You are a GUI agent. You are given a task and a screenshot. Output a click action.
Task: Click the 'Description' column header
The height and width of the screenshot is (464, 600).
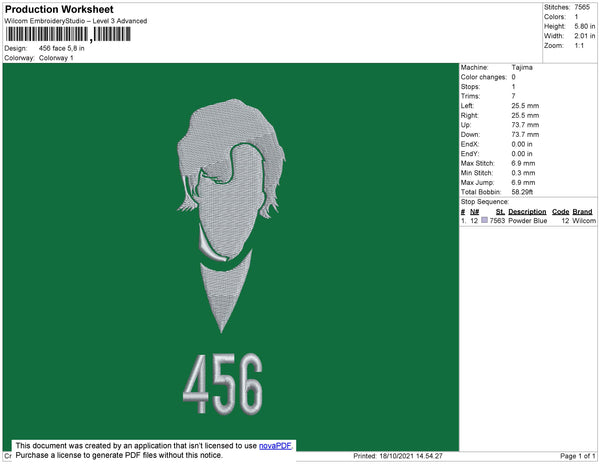point(527,212)
